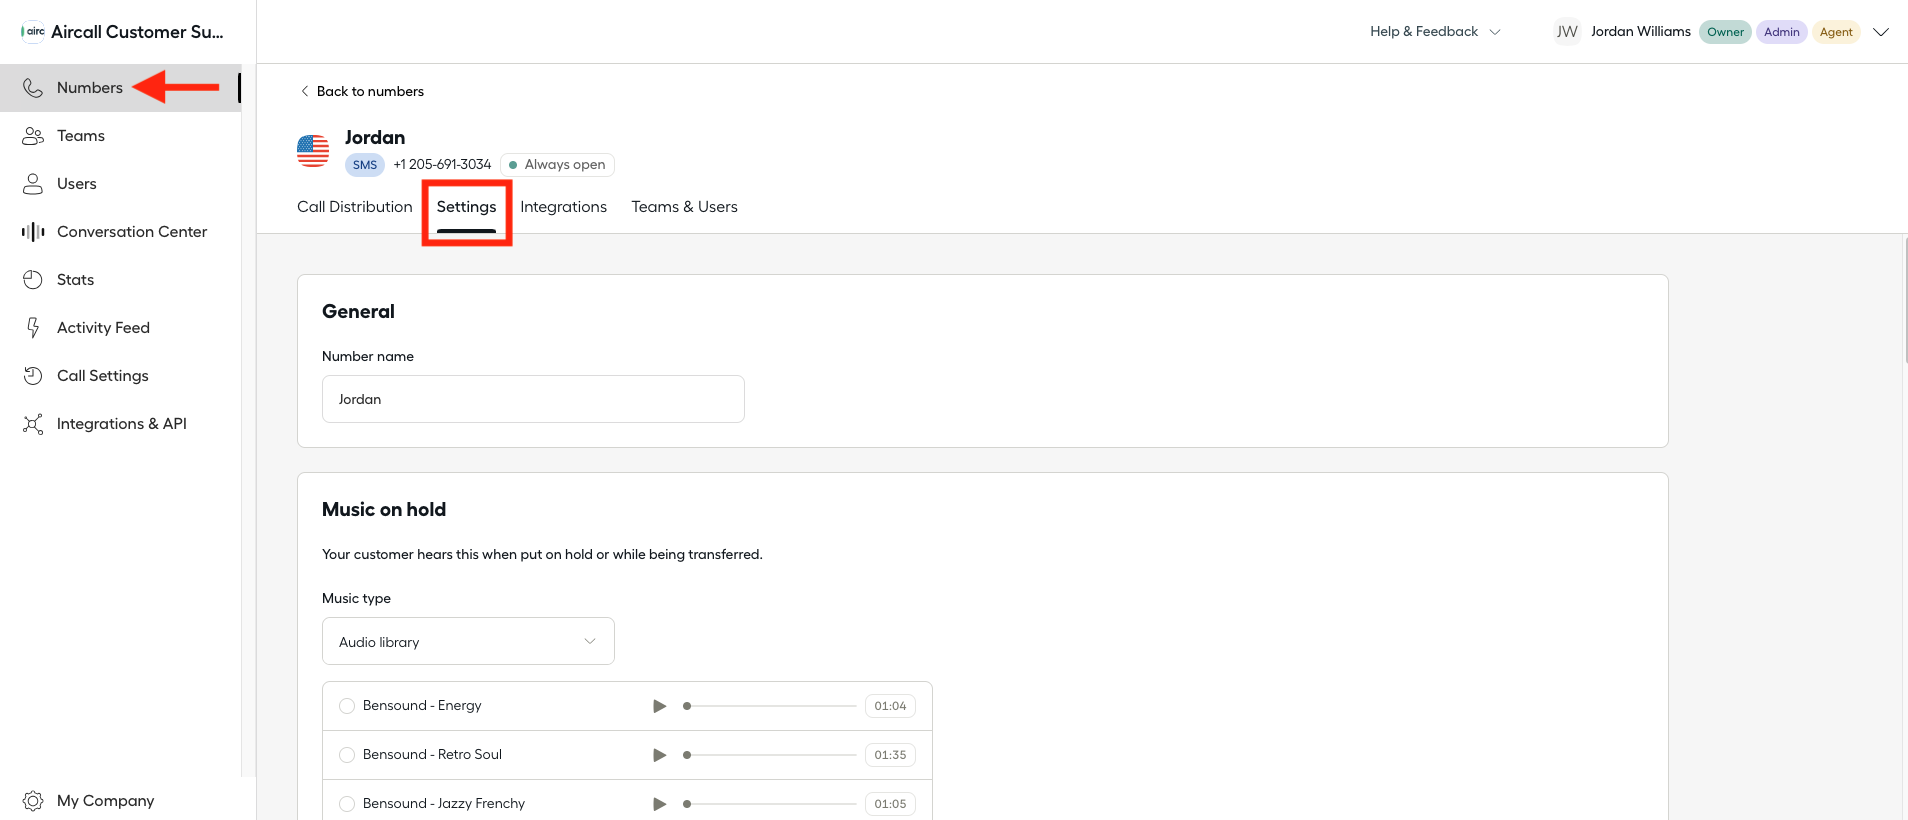The width and height of the screenshot is (1908, 820).
Task: Click the Conversation Center waveform icon
Action: (33, 232)
